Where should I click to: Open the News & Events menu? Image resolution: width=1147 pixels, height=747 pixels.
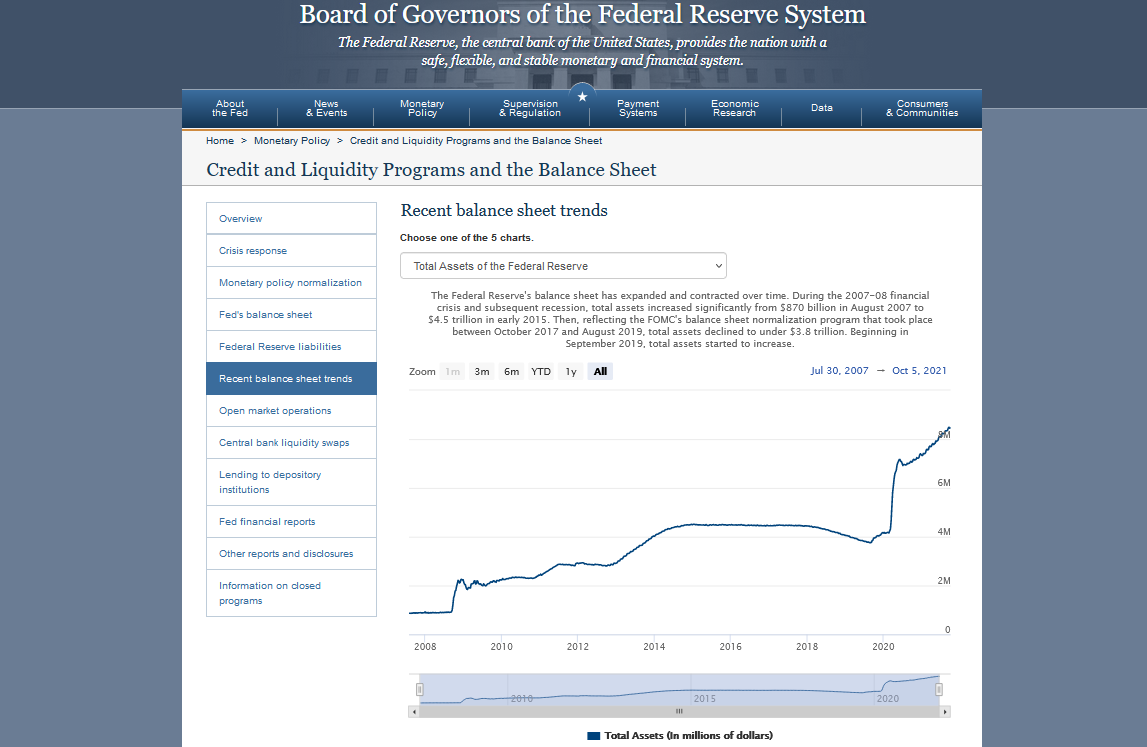[326, 108]
